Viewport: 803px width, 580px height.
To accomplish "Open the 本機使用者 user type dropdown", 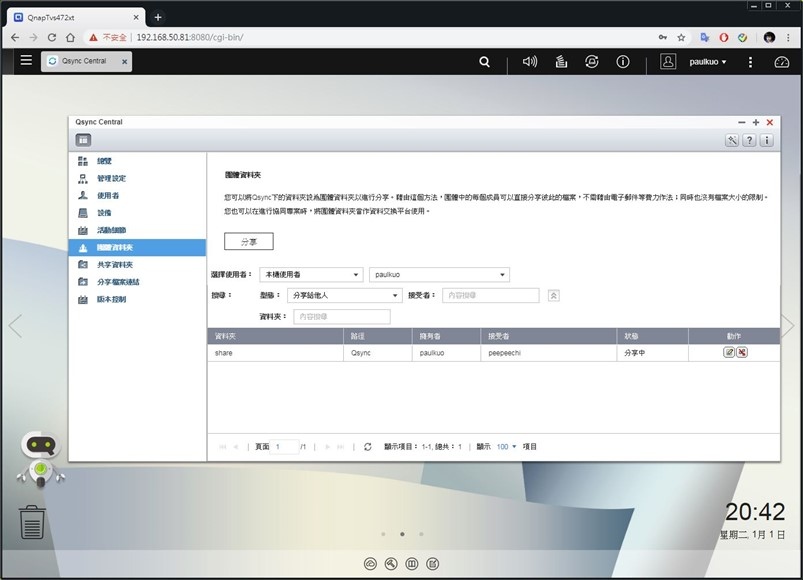I will tap(311, 274).
